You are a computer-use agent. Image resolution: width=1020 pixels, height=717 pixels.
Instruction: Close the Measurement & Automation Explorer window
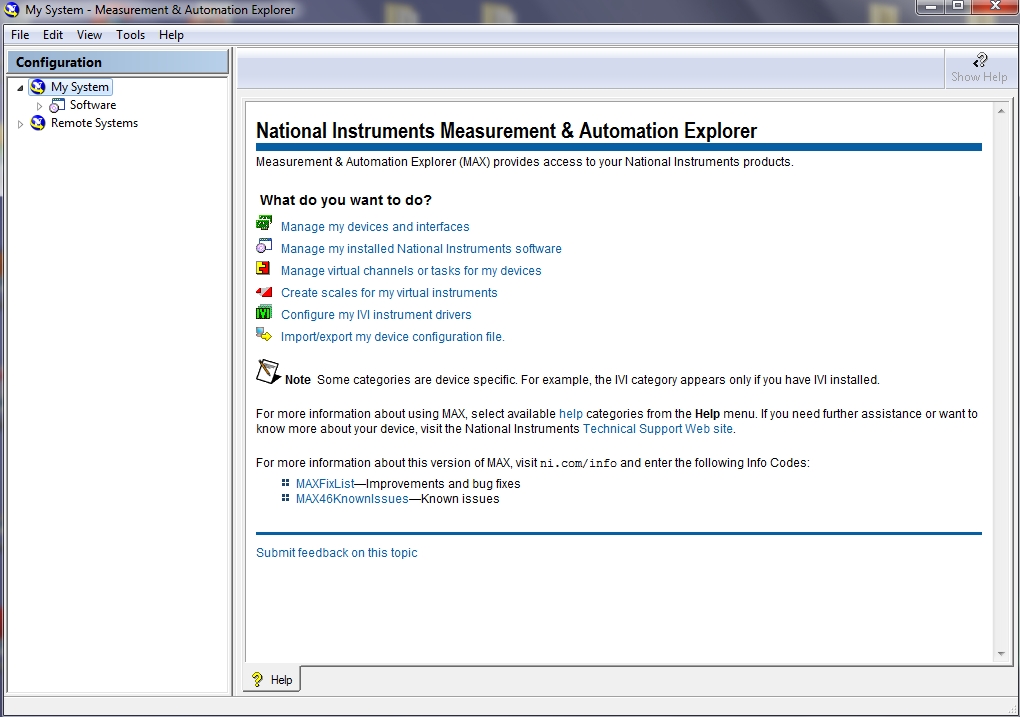pyautogui.click(x=995, y=7)
